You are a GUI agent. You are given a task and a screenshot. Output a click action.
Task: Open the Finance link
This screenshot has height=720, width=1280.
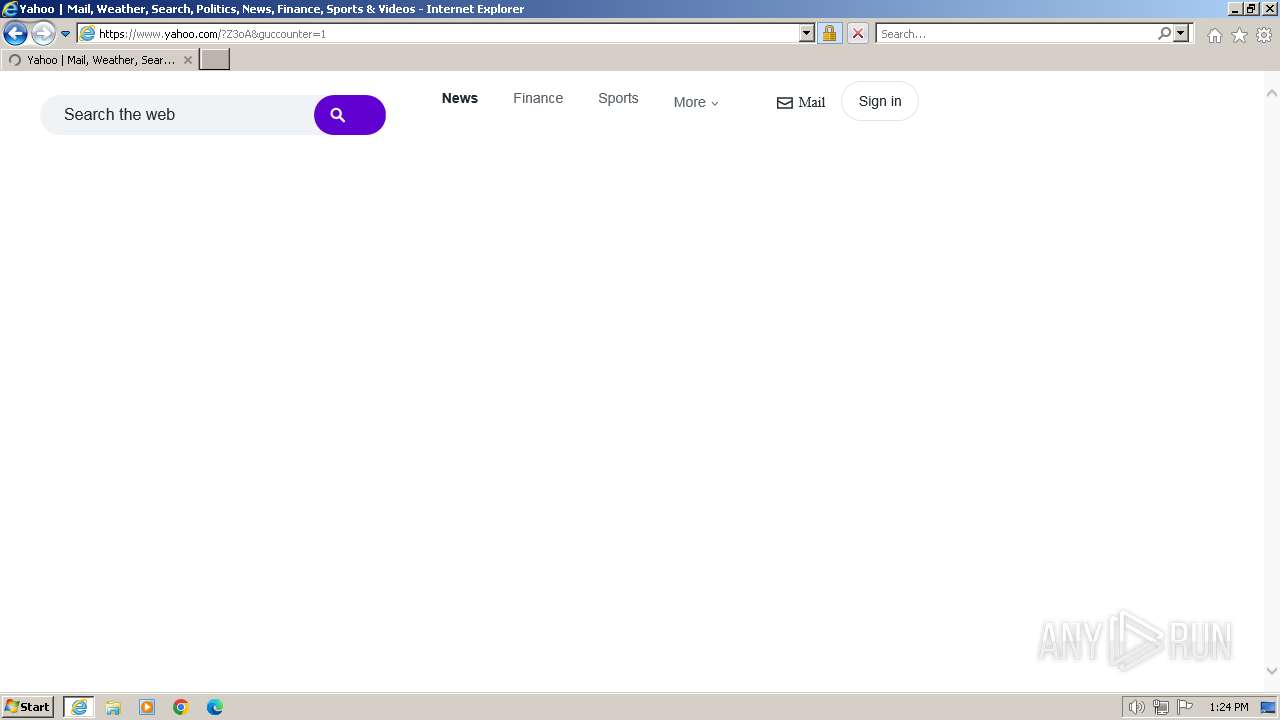click(x=538, y=98)
